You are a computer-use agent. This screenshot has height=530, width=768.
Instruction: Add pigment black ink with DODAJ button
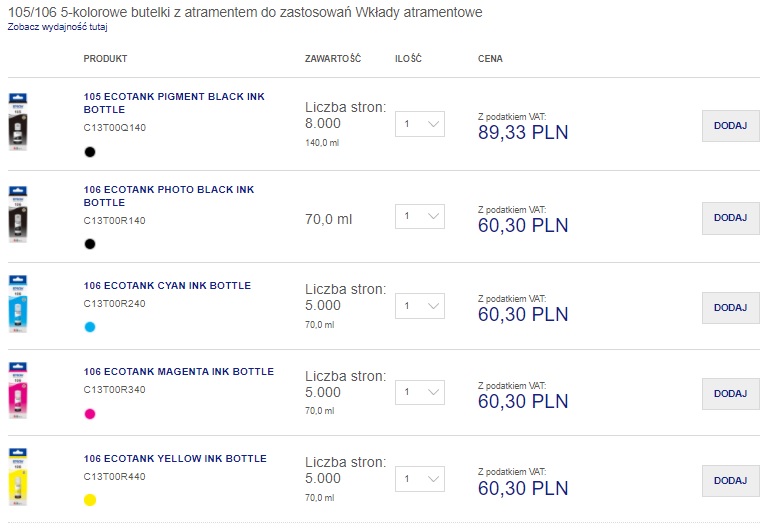730,125
